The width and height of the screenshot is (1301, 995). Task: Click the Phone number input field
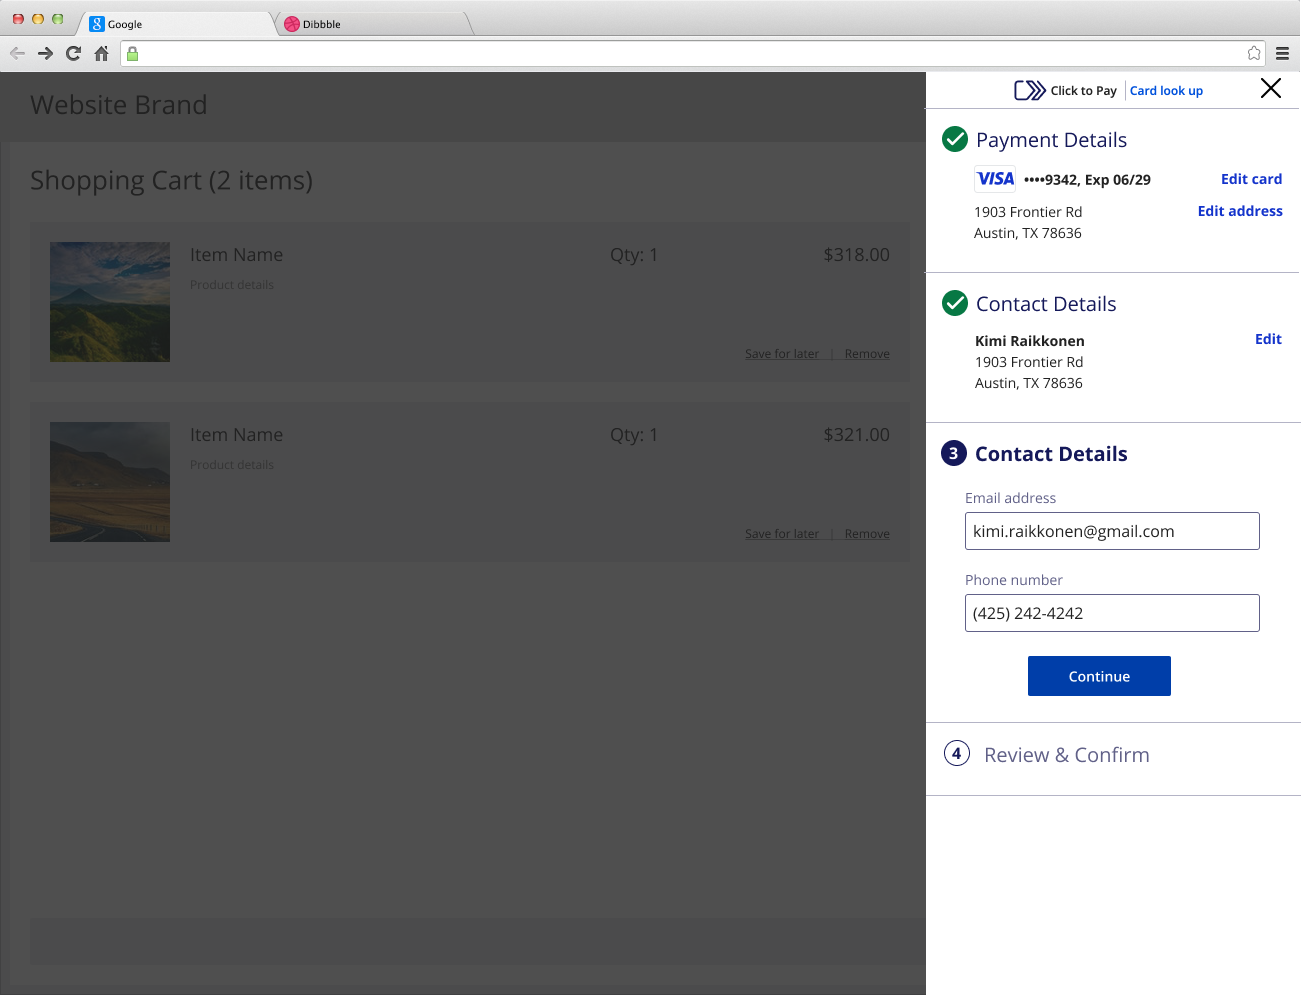(1111, 613)
